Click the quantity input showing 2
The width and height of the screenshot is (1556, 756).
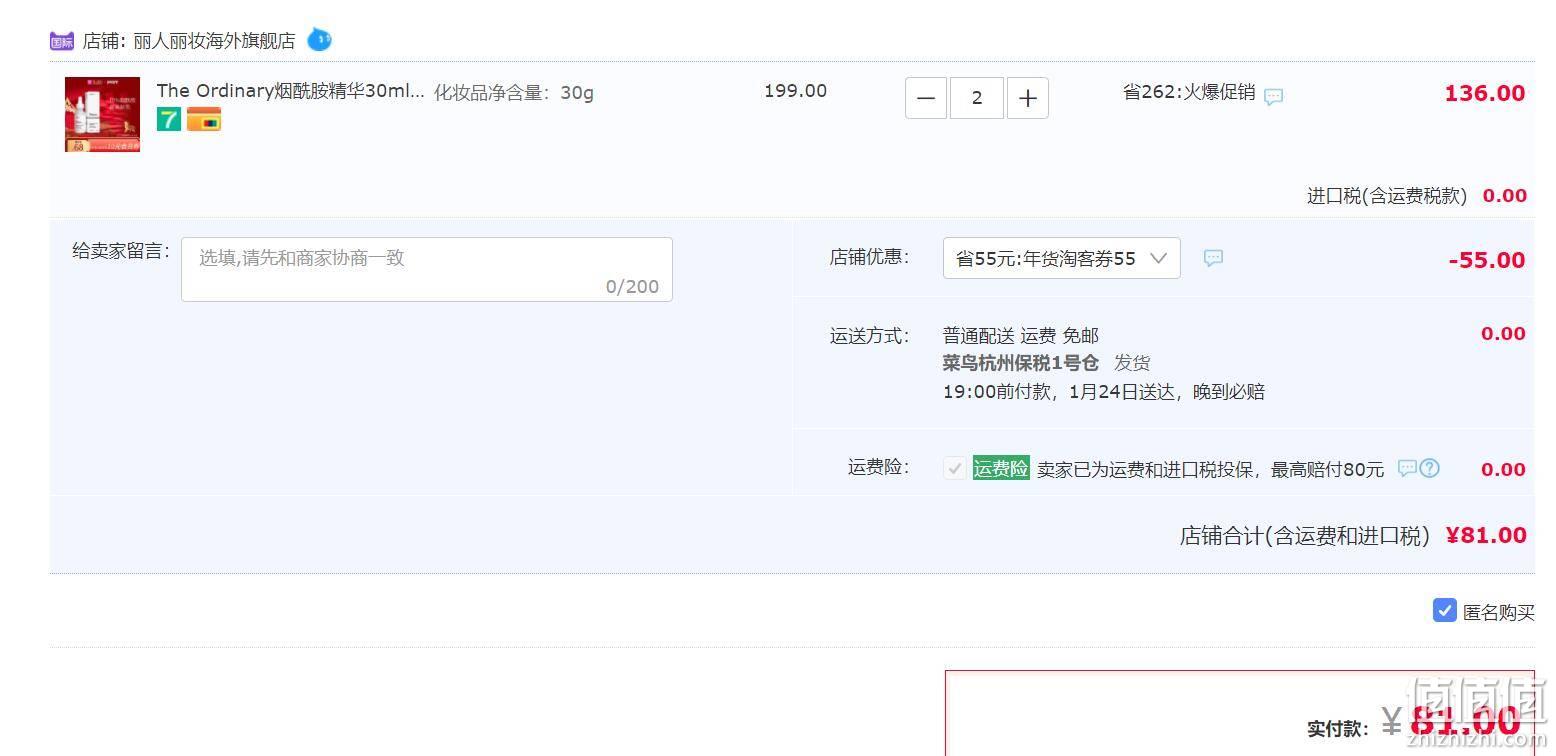(x=977, y=98)
